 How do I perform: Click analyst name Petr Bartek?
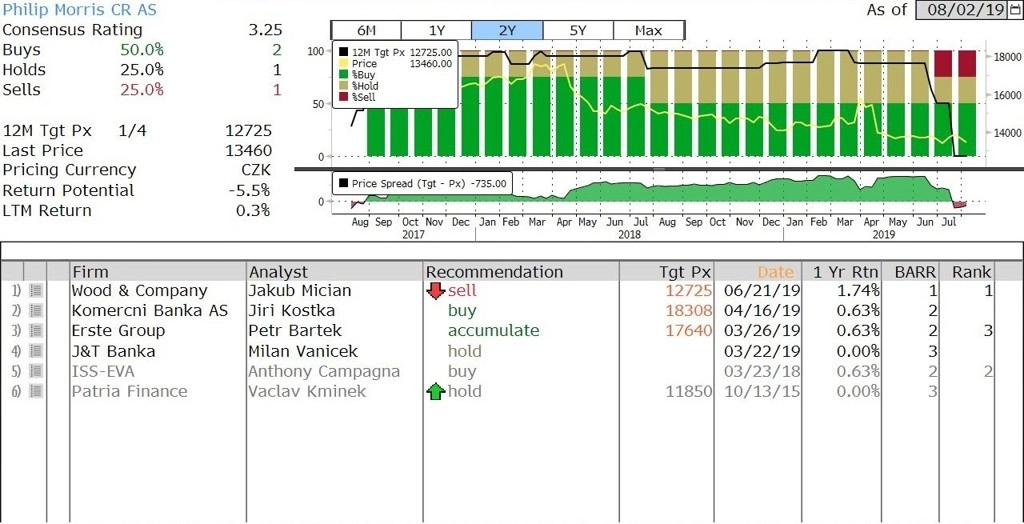(295, 331)
